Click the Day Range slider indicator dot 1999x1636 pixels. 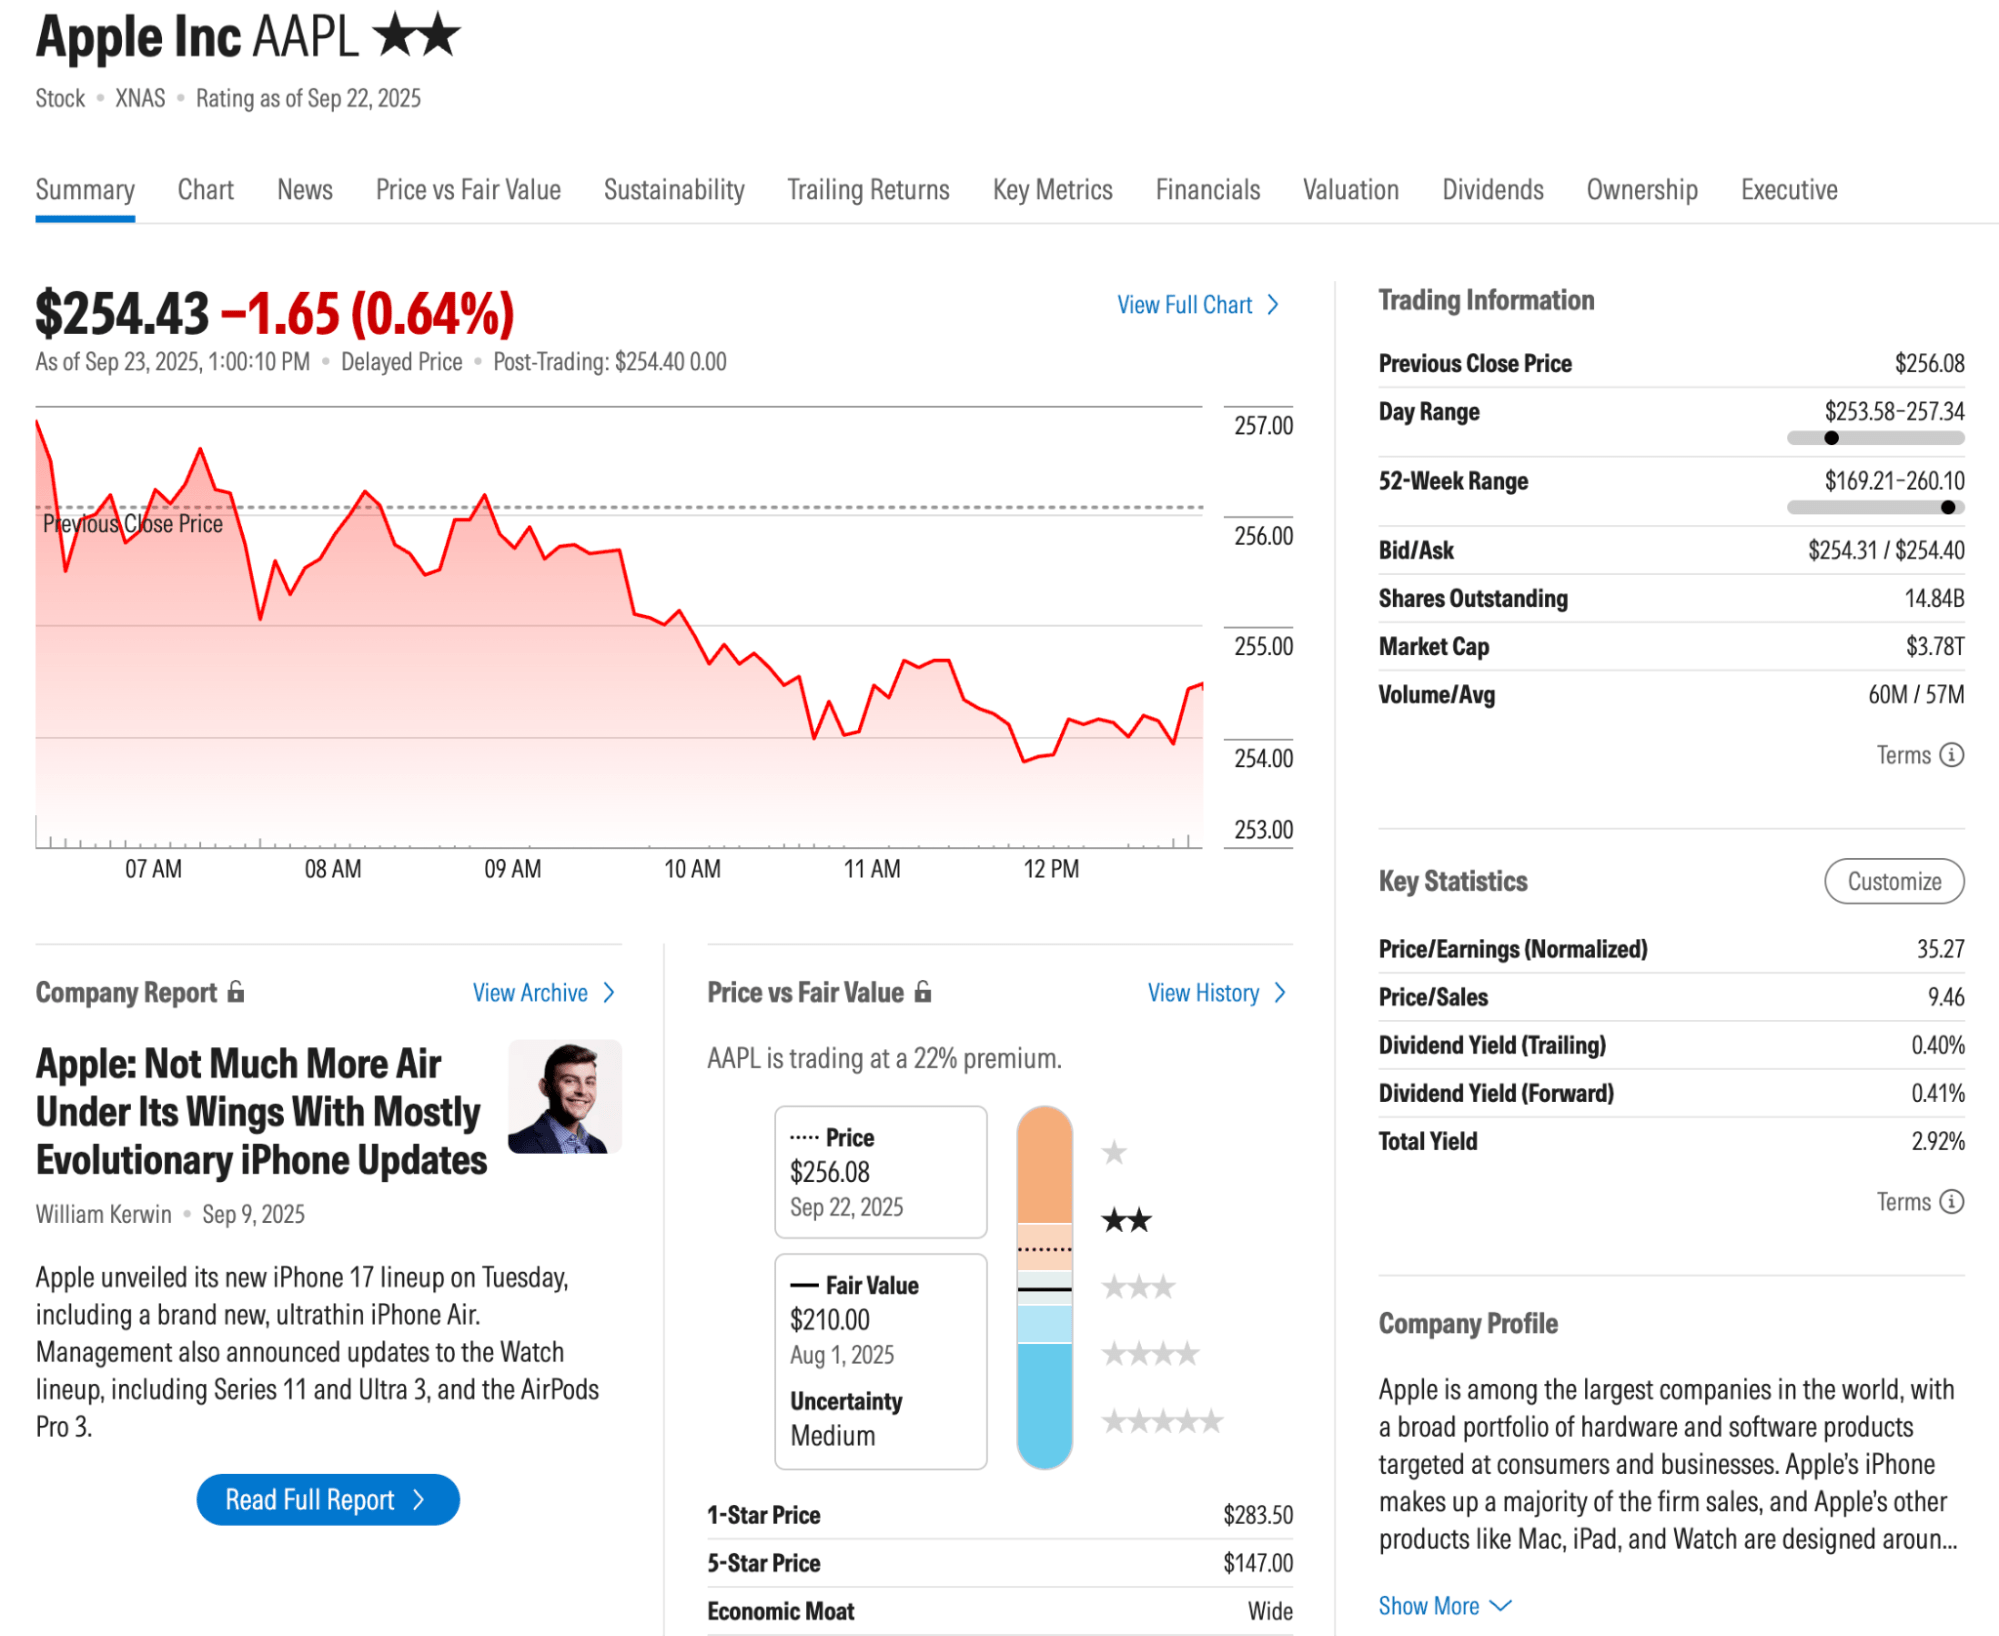click(x=1831, y=438)
